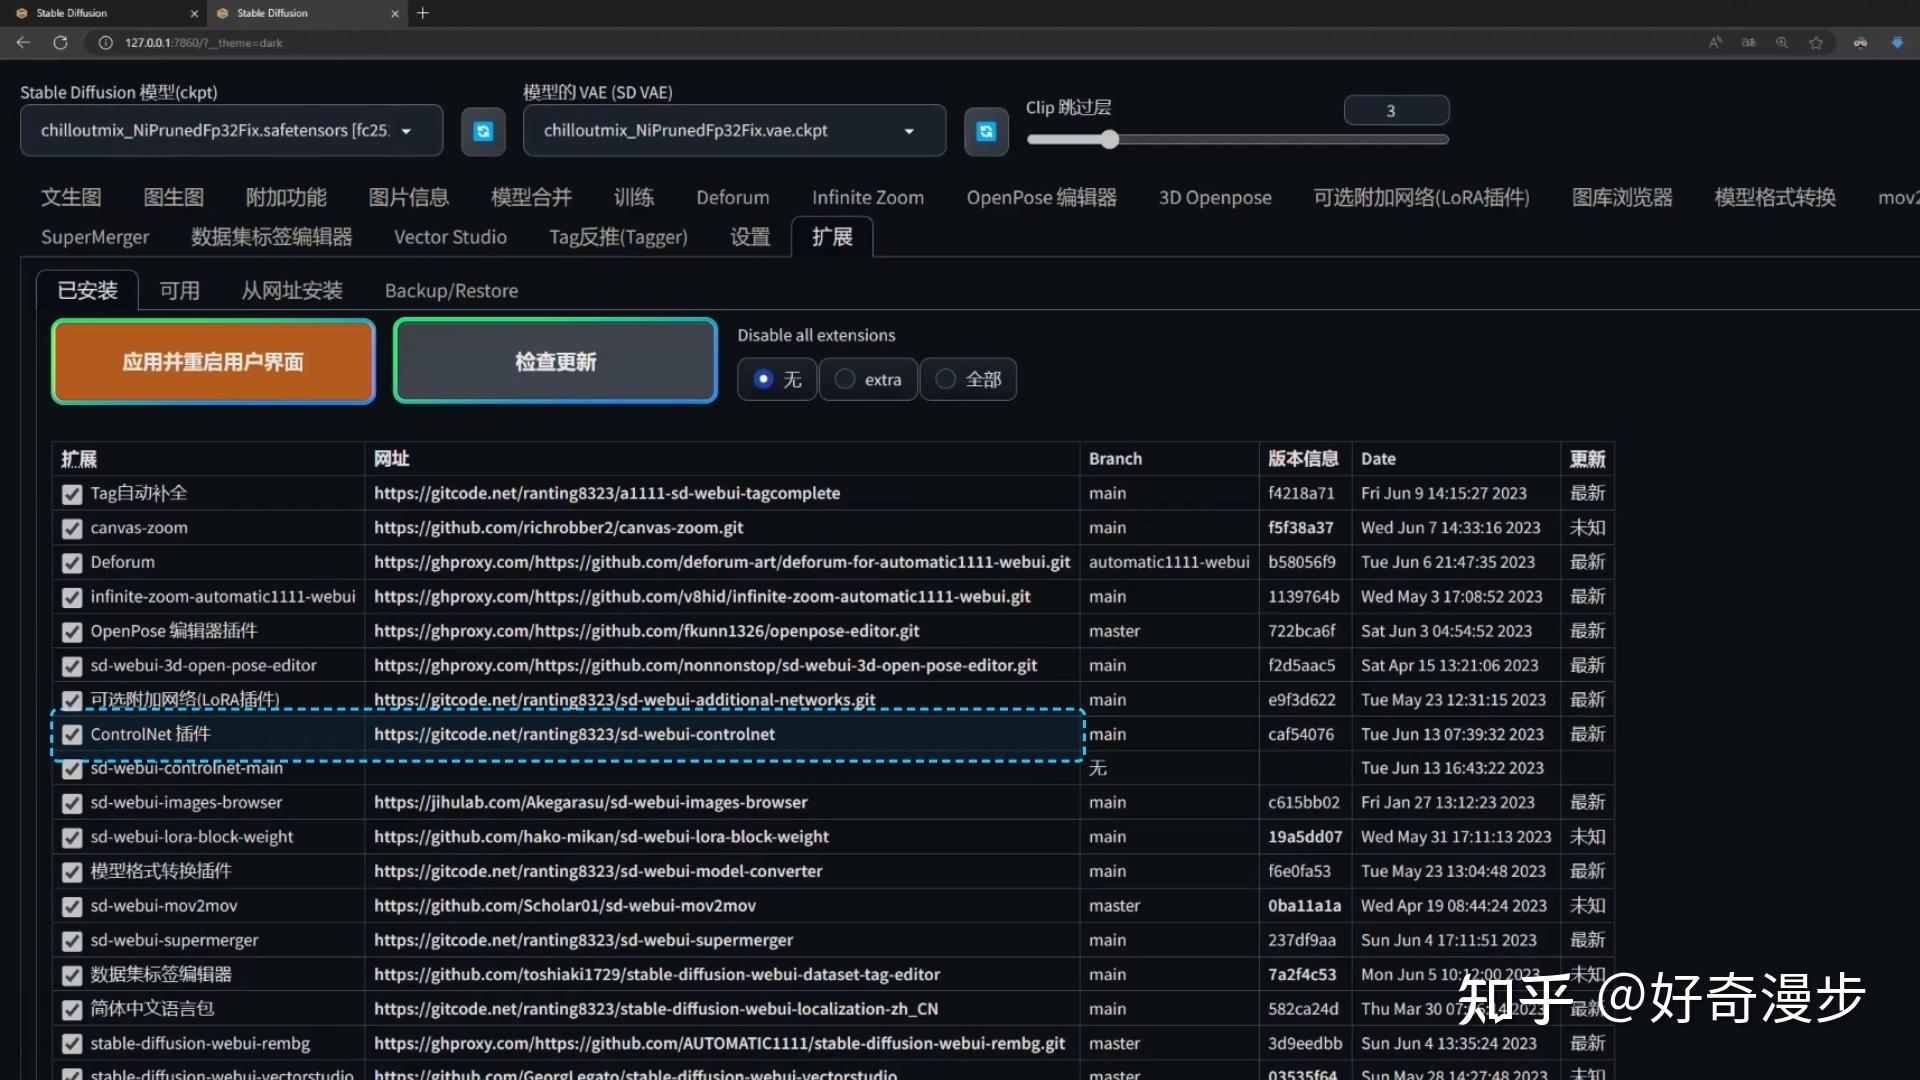
Task: Switch to the 可用 extensions tab
Action: coord(179,290)
